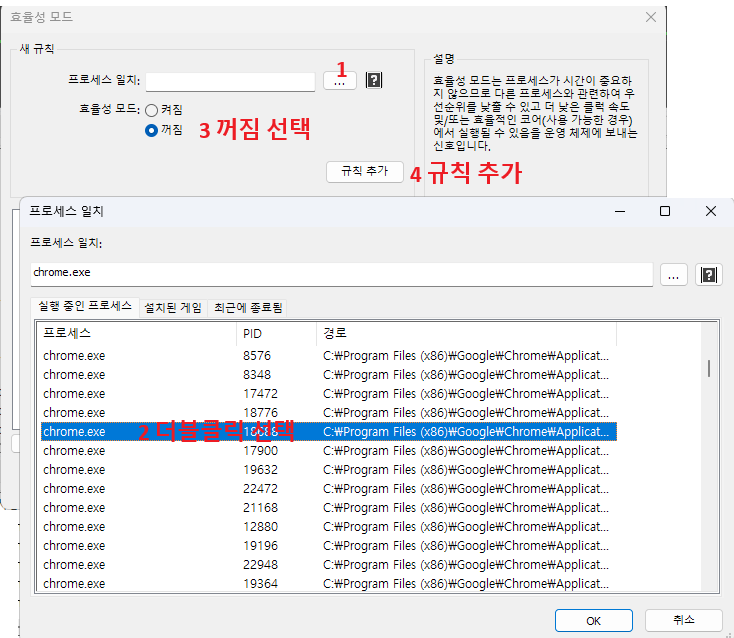Select chrome.exe row with PID 12880

[329, 527]
